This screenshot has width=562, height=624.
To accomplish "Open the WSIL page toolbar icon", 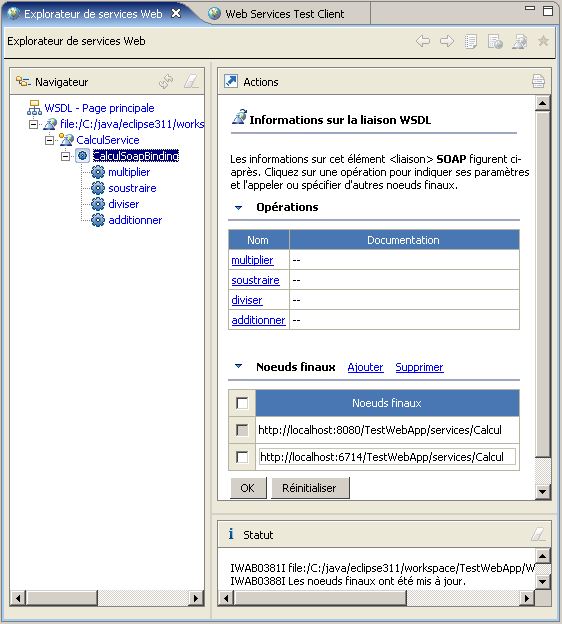I will 495,41.
